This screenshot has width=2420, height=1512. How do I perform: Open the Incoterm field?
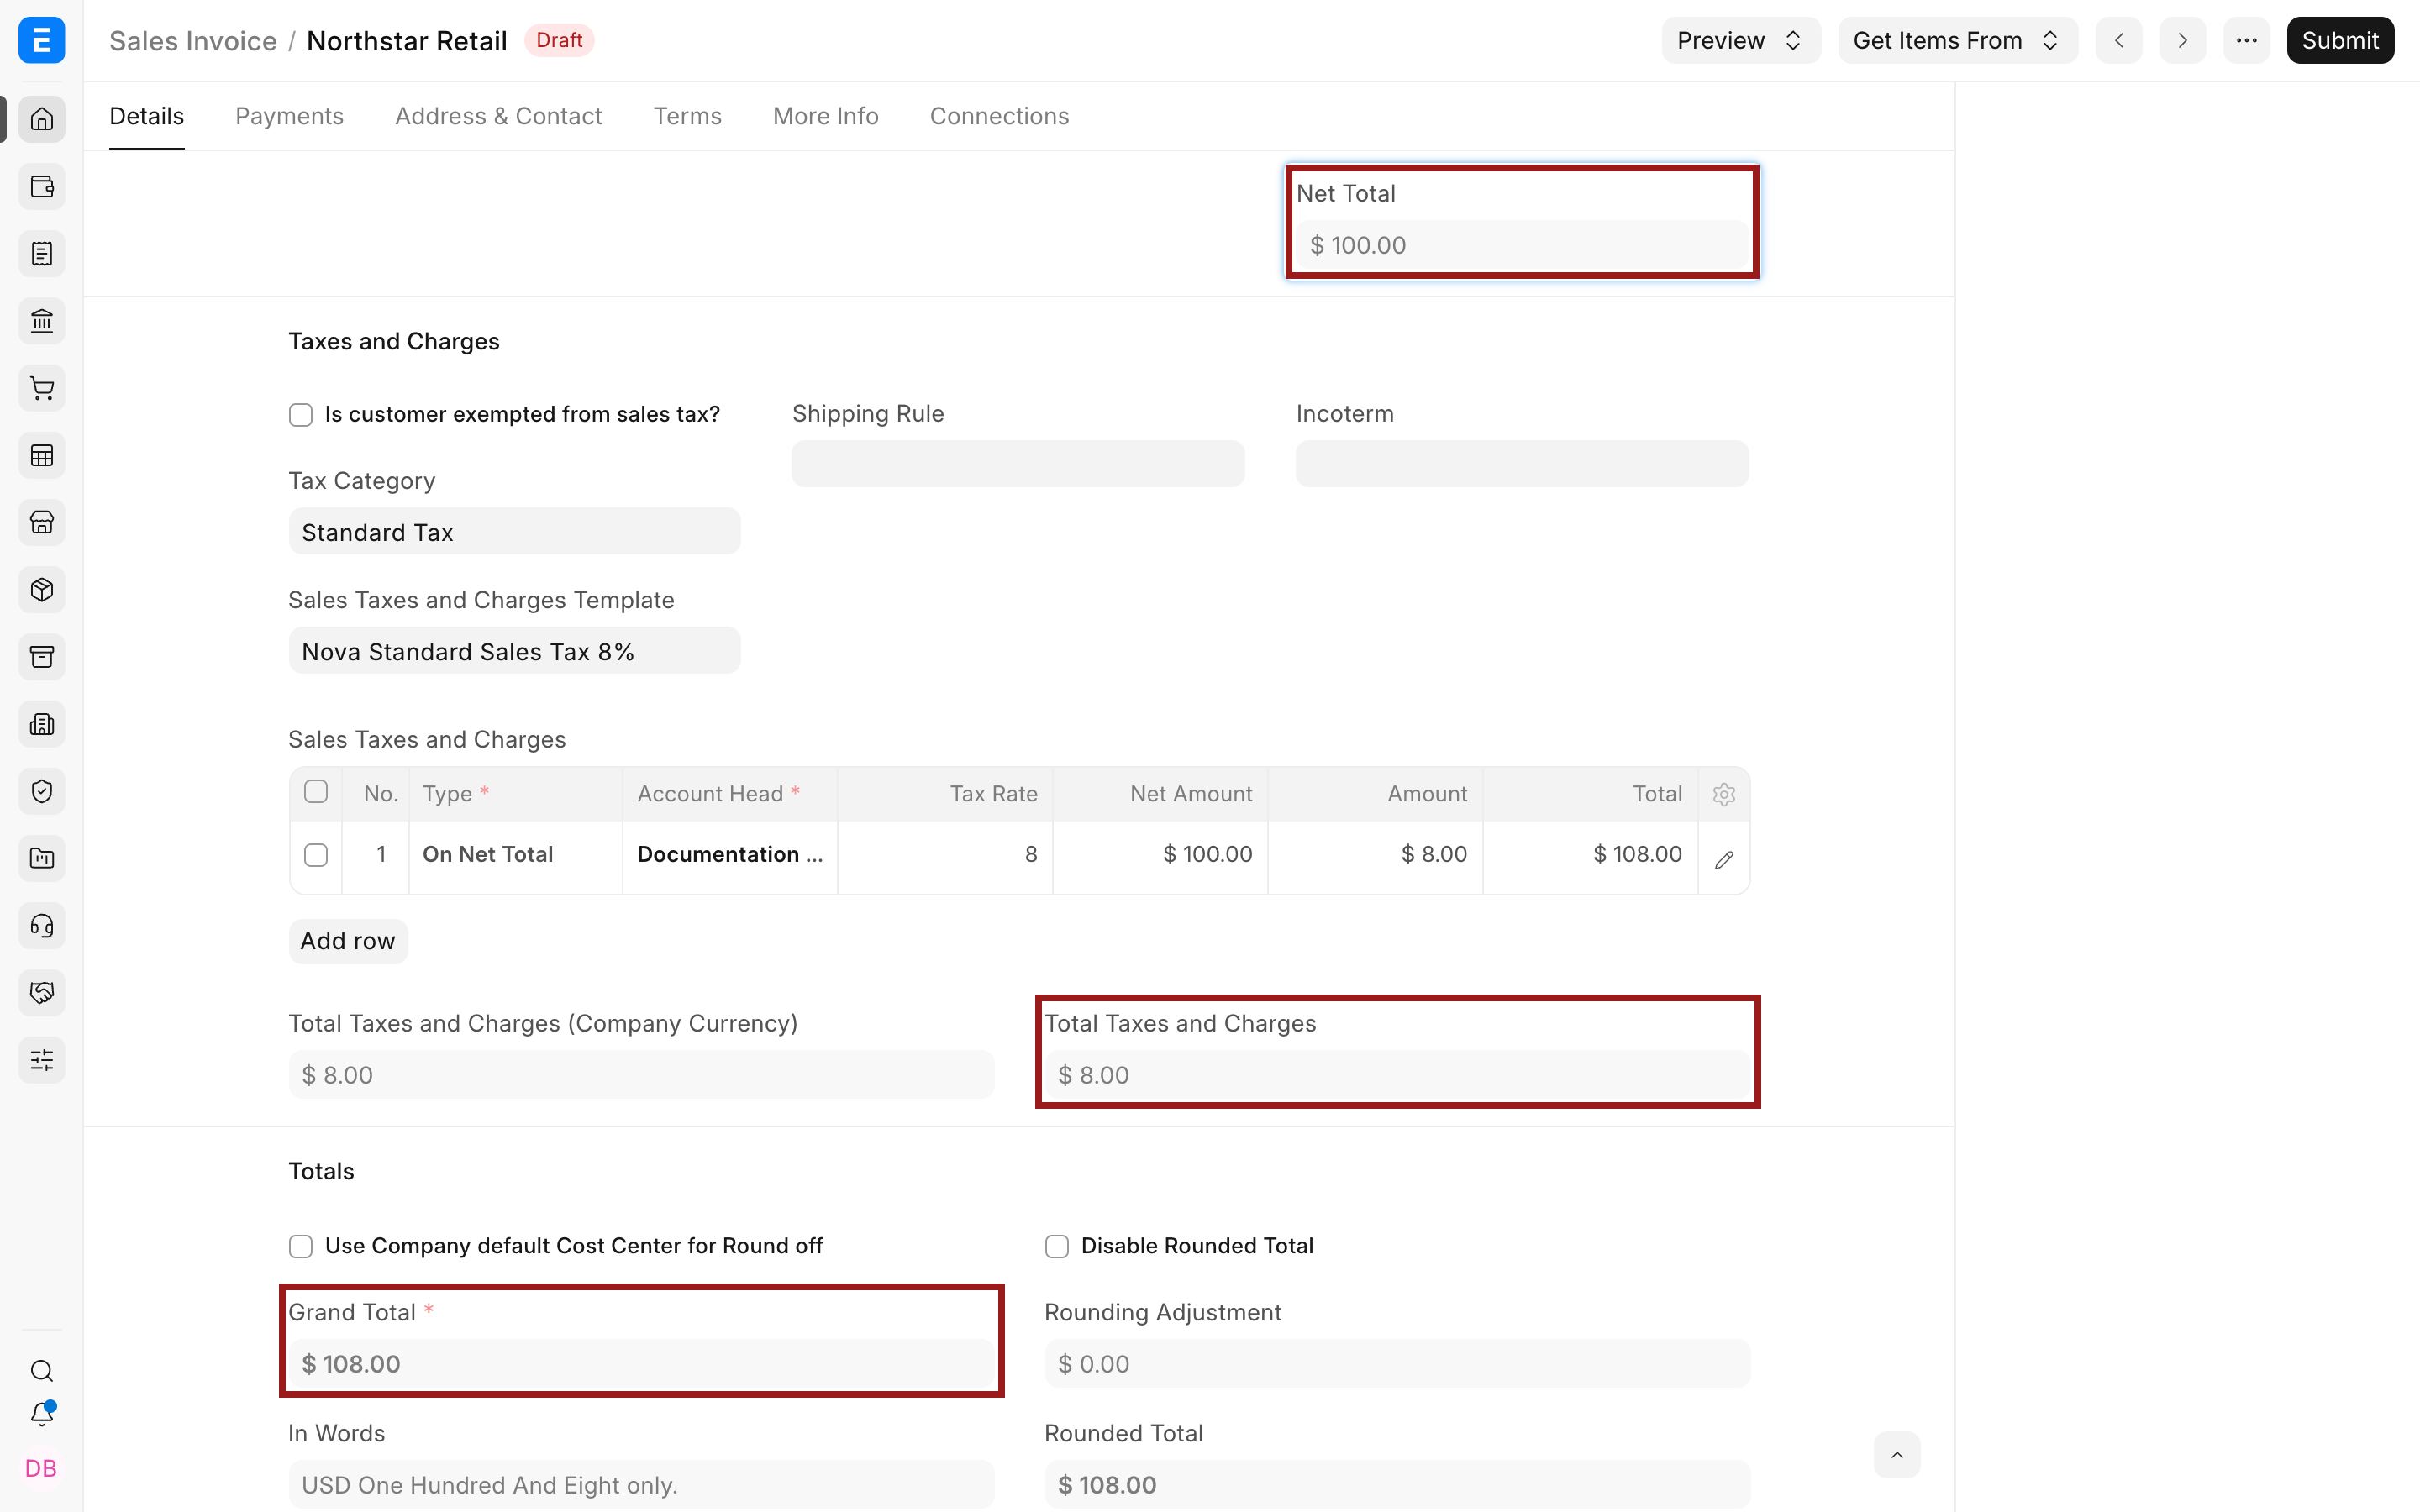(x=1522, y=464)
